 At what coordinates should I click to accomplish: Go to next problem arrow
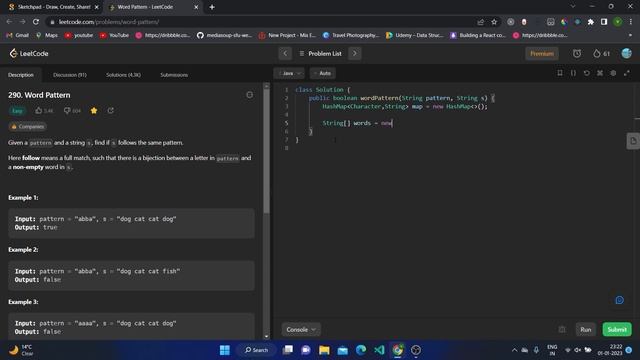pyautogui.click(x=355, y=53)
